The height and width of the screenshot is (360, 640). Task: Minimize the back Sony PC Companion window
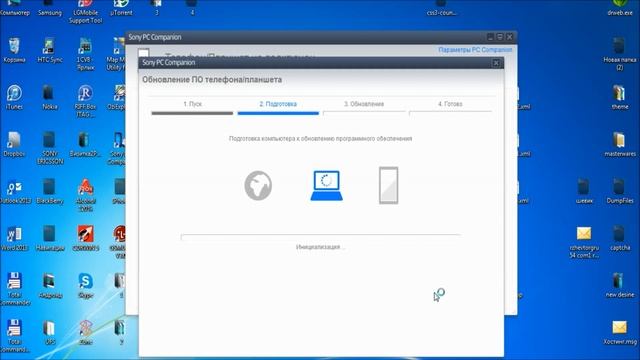pos(490,37)
